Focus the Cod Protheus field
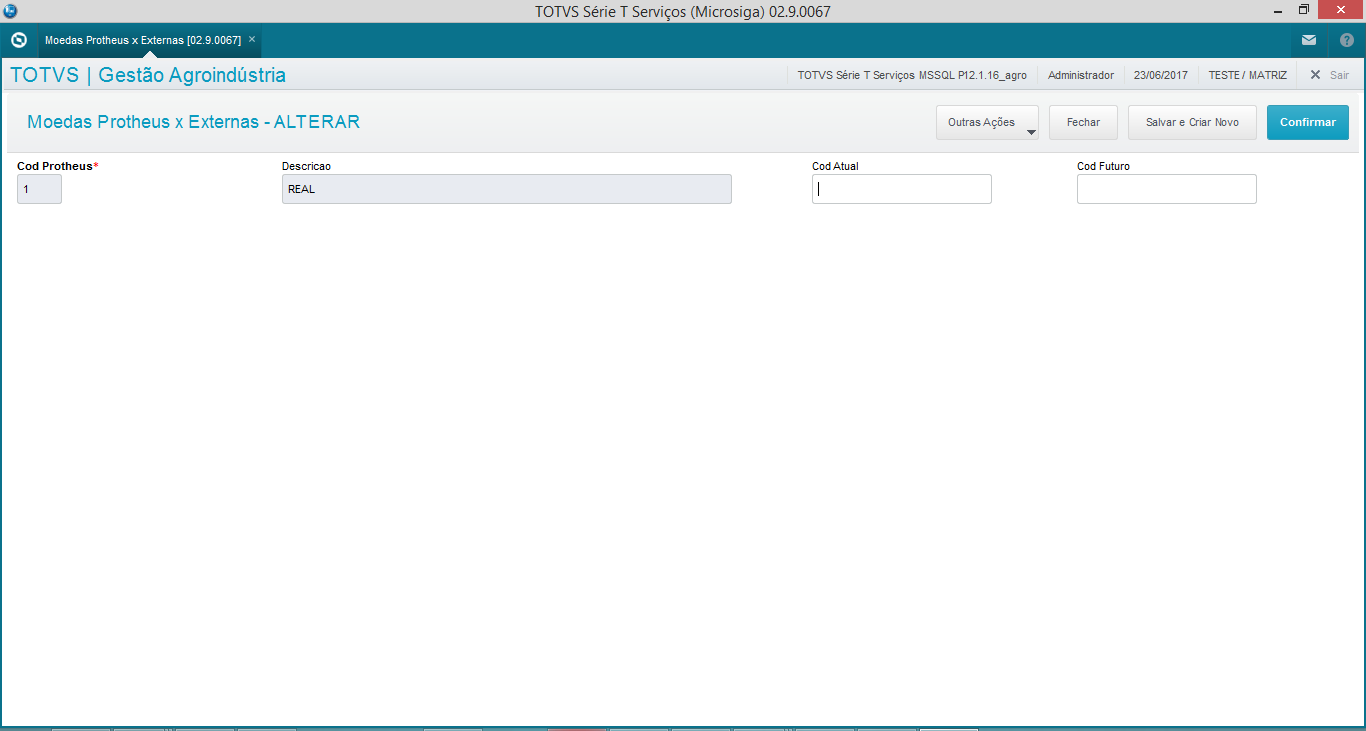This screenshot has width=1366, height=731. (x=39, y=189)
